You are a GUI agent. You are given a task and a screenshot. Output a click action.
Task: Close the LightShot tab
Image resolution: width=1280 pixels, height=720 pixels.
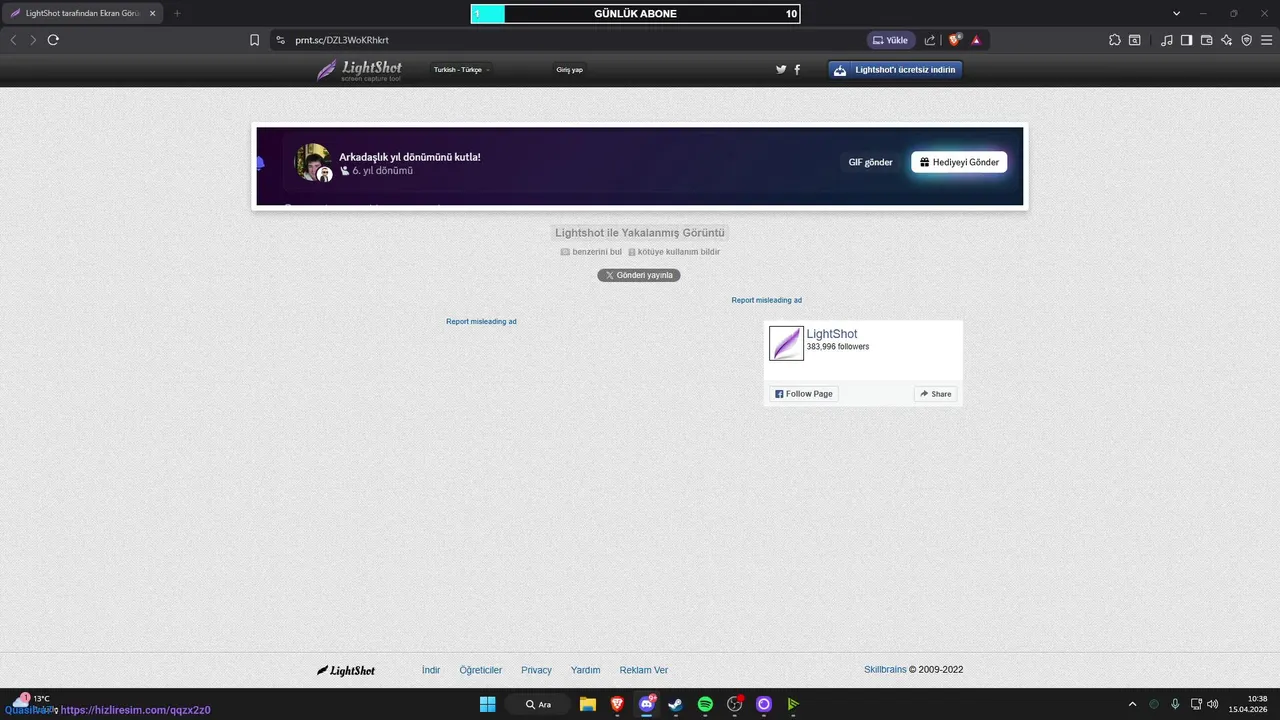pos(153,13)
